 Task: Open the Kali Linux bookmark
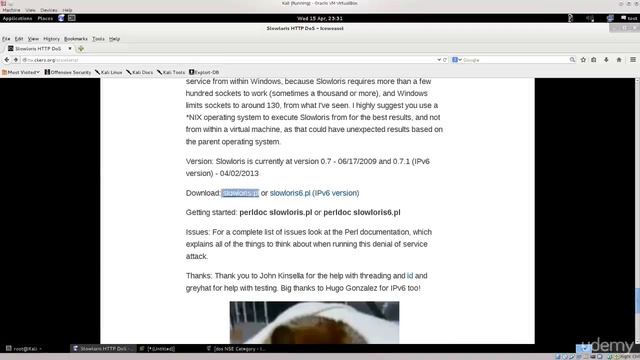click(x=109, y=72)
